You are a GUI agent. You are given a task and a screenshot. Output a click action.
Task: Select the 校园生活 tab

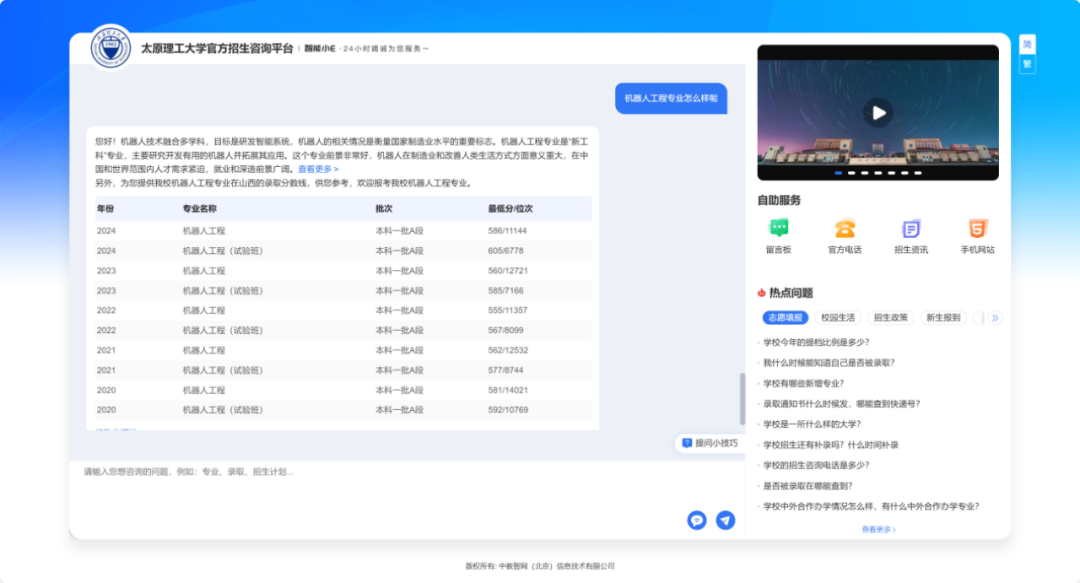(x=837, y=318)
